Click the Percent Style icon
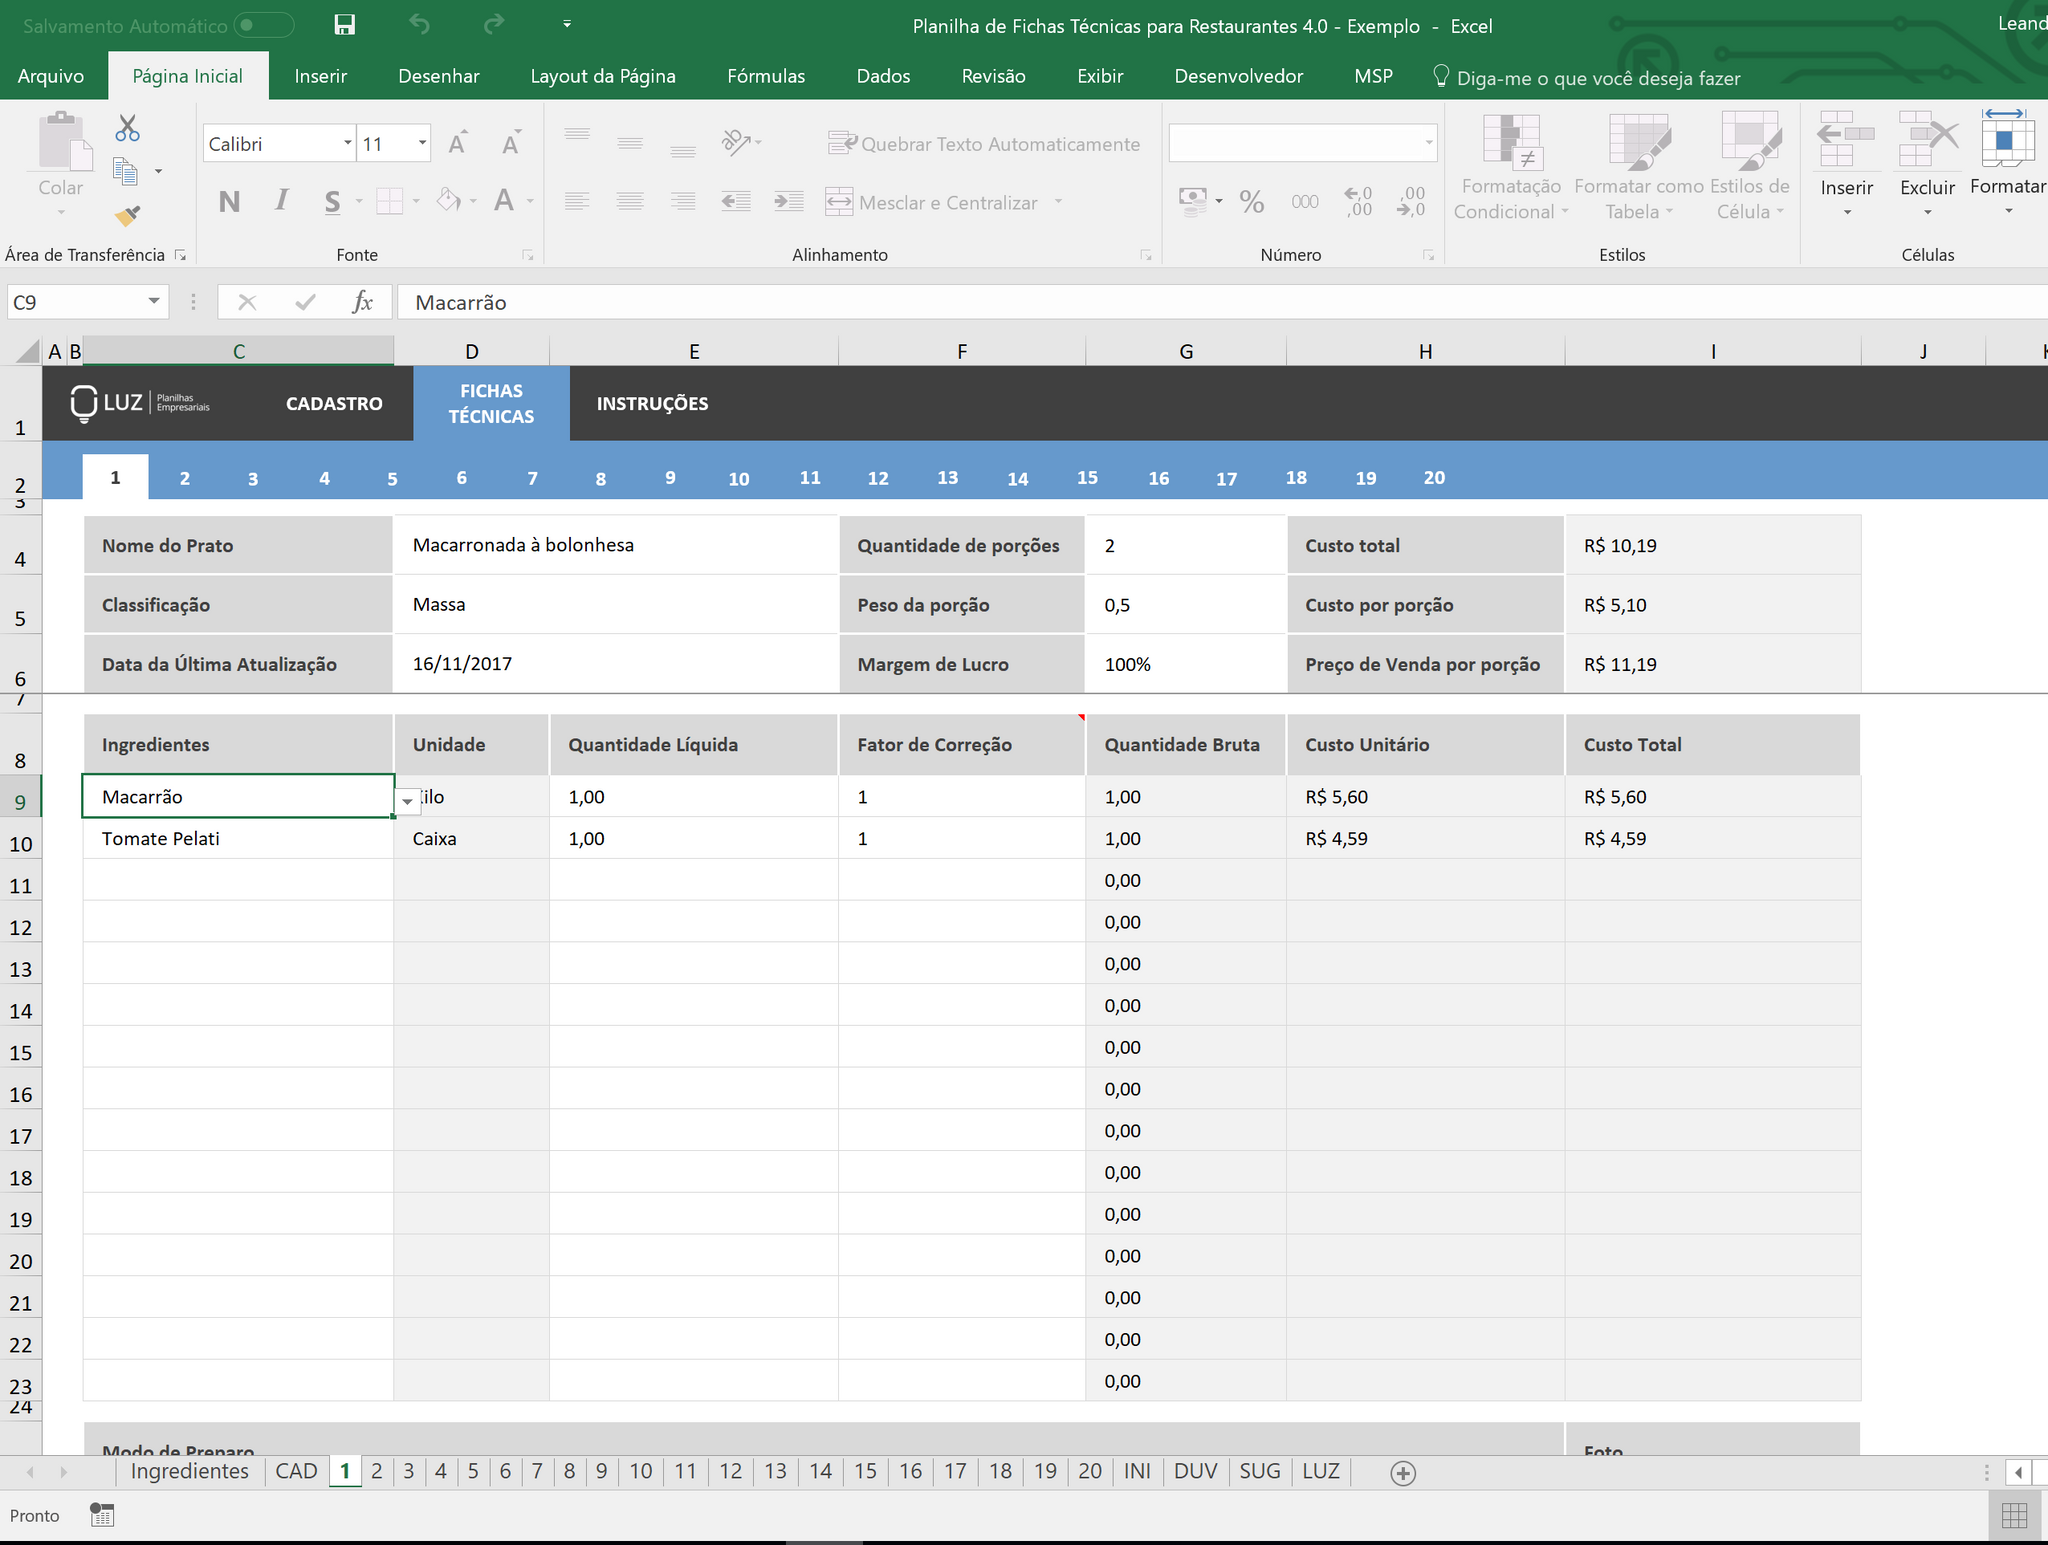This screenshot has width=2048, height=1545. pos(1251,202)
